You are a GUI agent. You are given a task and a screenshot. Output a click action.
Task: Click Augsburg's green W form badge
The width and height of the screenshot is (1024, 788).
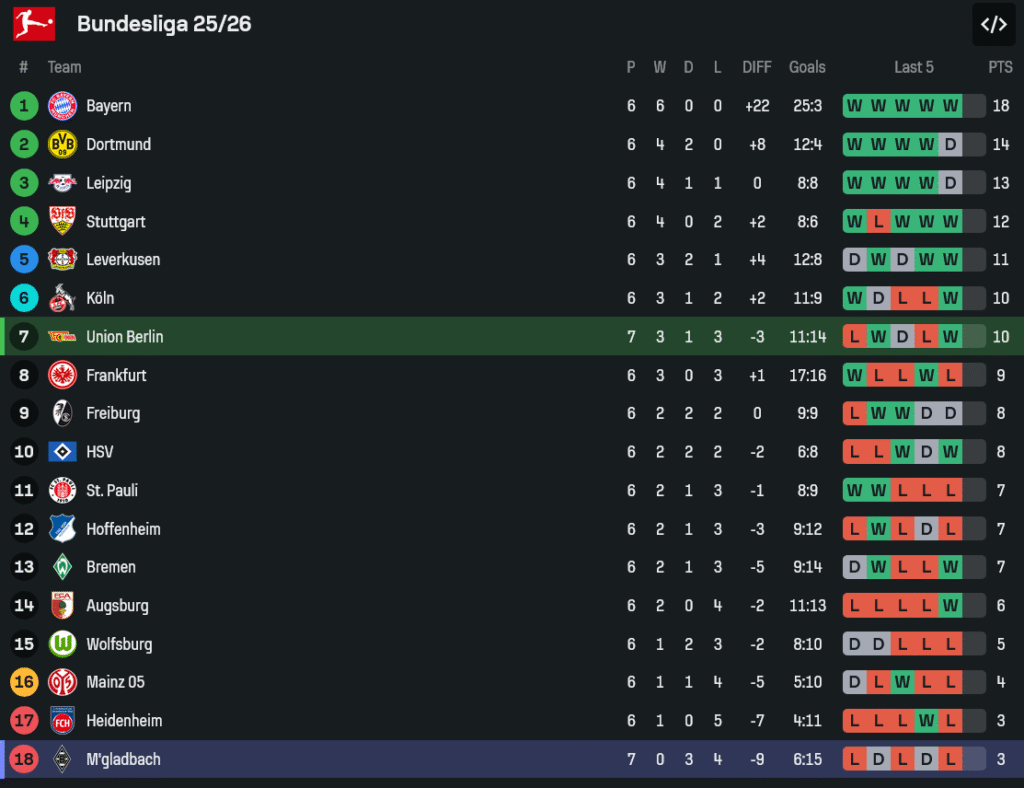click(x=950, y=605)
